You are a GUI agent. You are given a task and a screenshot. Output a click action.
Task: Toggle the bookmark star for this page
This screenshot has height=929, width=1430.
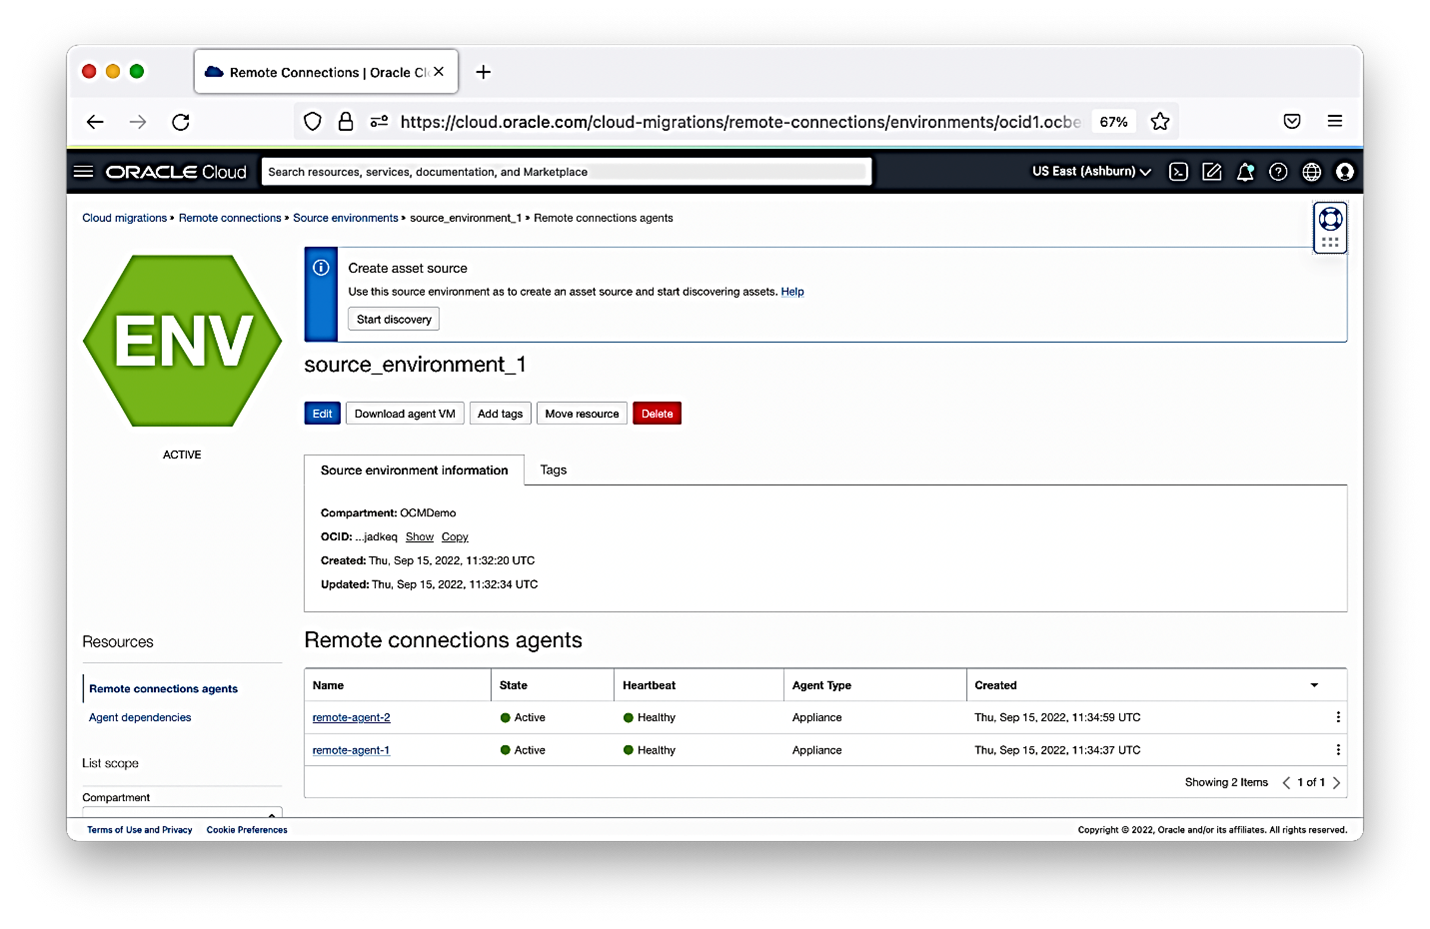coord(1159,120)
